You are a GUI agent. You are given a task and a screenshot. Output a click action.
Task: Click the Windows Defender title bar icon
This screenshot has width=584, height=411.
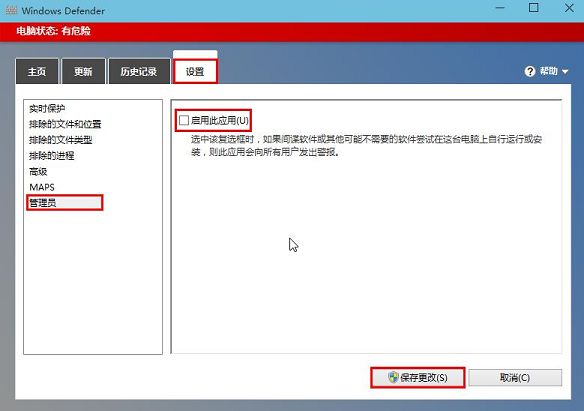(x=11, y=10)
